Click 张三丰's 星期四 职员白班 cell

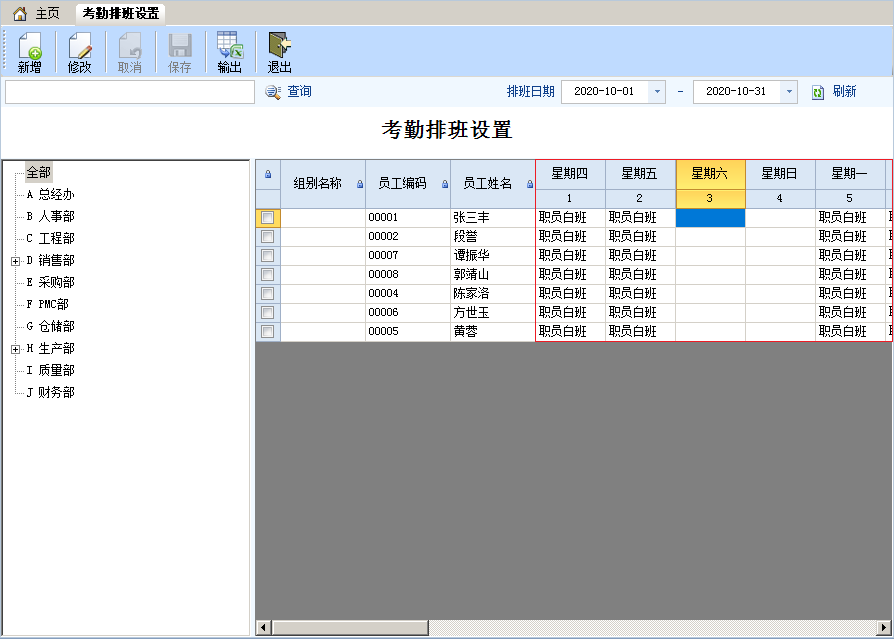pyautogui.click(x=570, y=218)
